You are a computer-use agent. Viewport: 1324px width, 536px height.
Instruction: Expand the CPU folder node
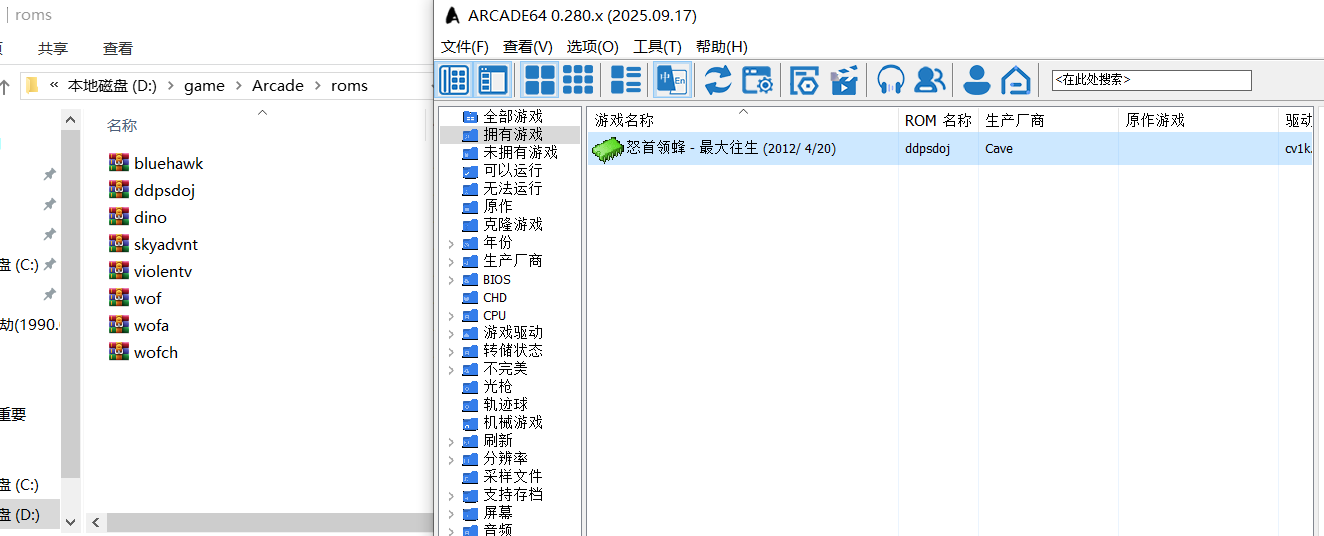[x=451, y=316]
